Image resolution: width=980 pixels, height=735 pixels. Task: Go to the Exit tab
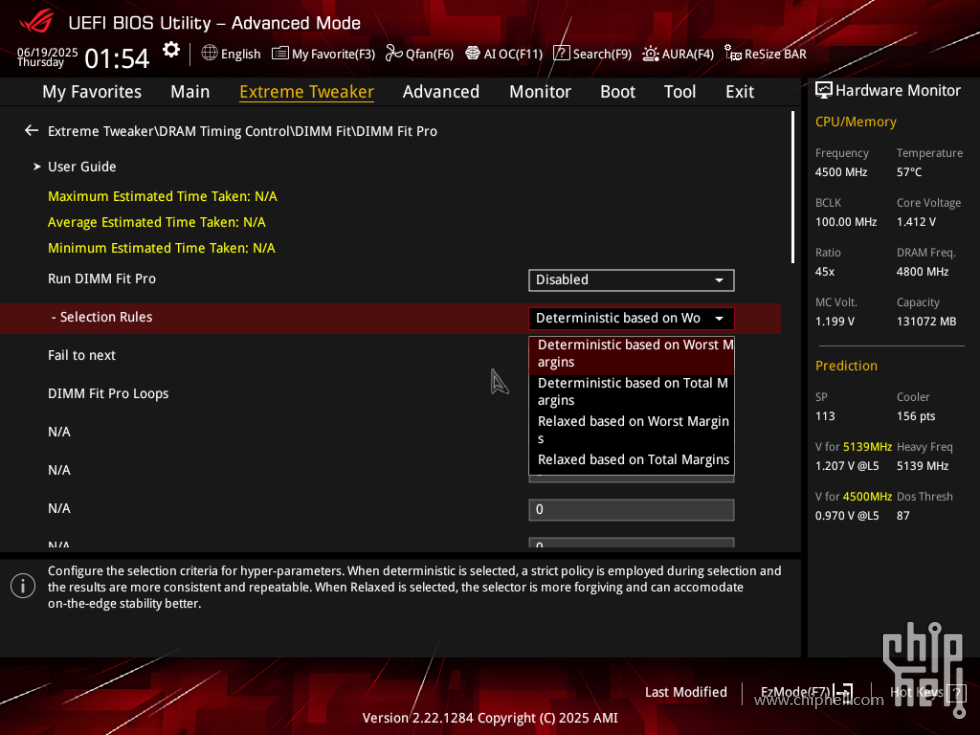(739, 92)
